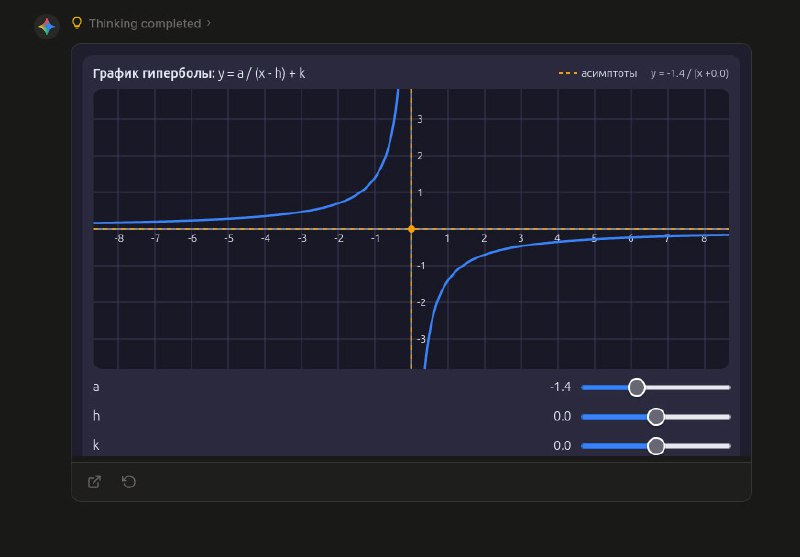800x557 pixels.
Task: Click the dashed orange асимптоты legend marker
Action: coord(567,73)
